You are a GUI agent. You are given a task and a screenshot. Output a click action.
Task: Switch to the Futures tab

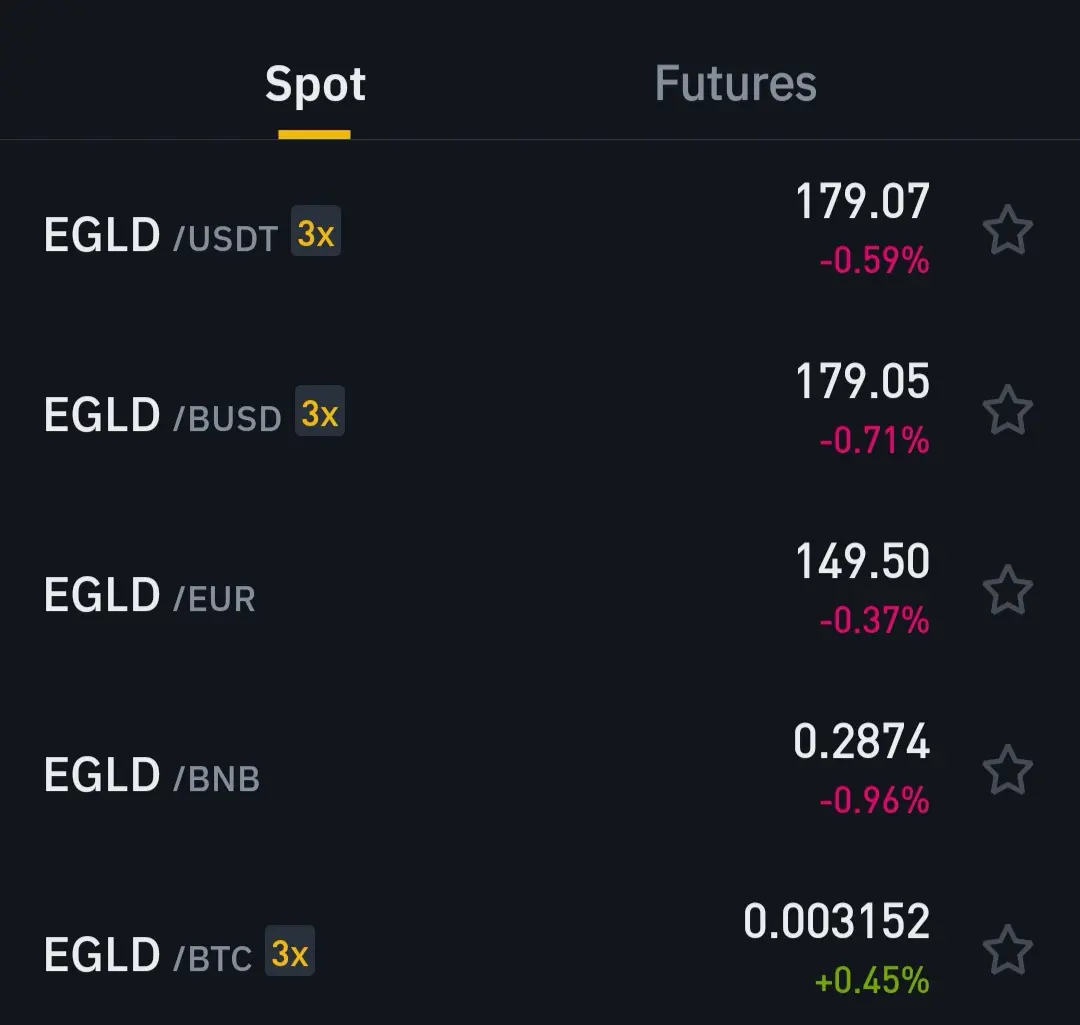click(x=735, y=84)
